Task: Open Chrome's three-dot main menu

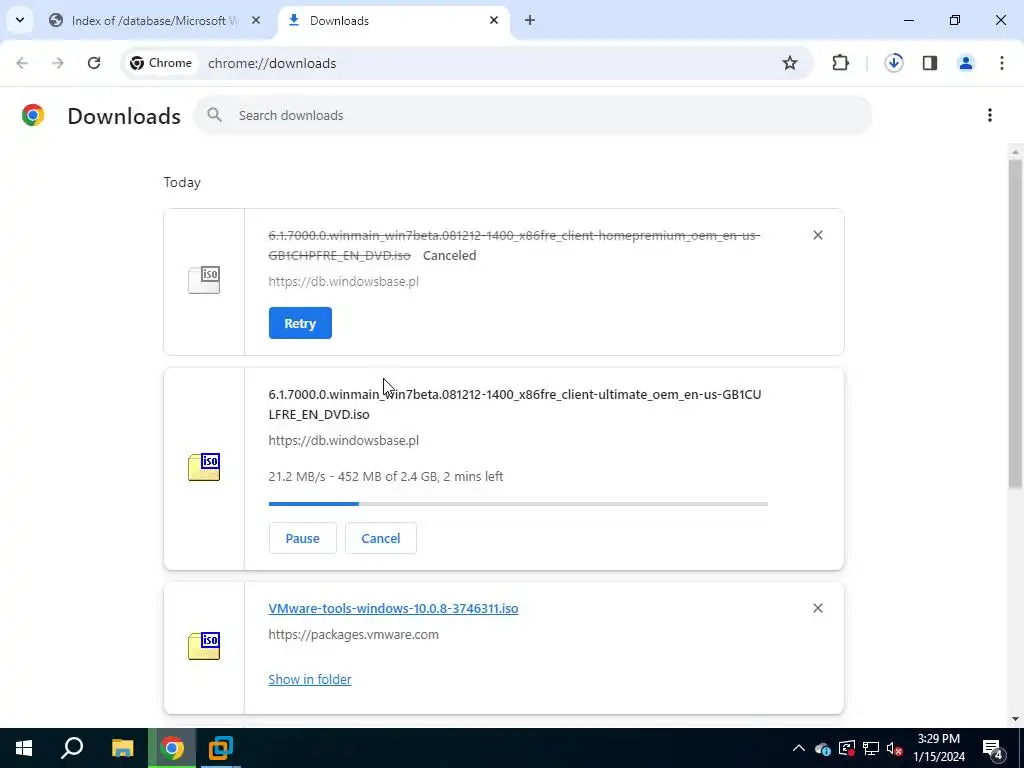Action: coord(1002,63)
